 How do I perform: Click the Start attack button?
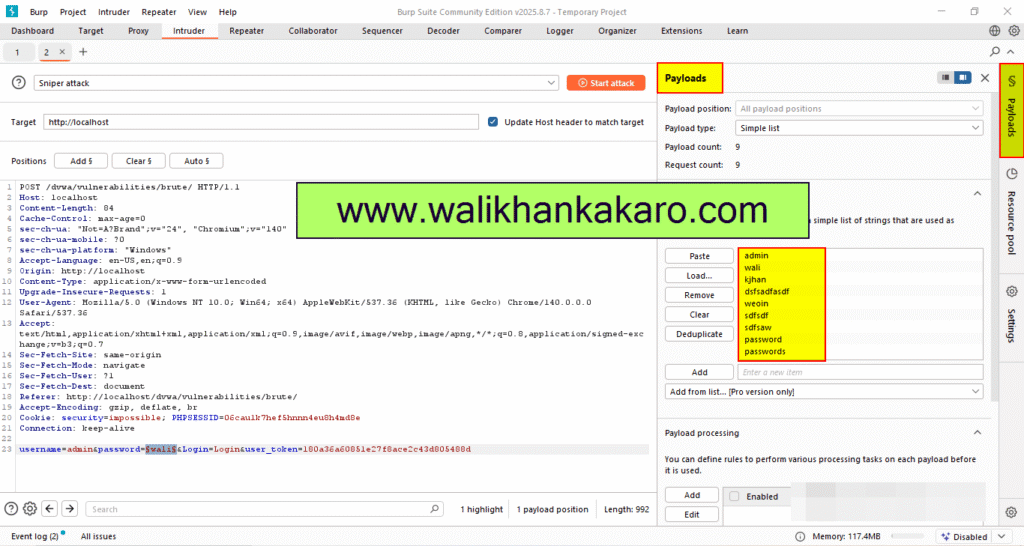click(606, 83)
